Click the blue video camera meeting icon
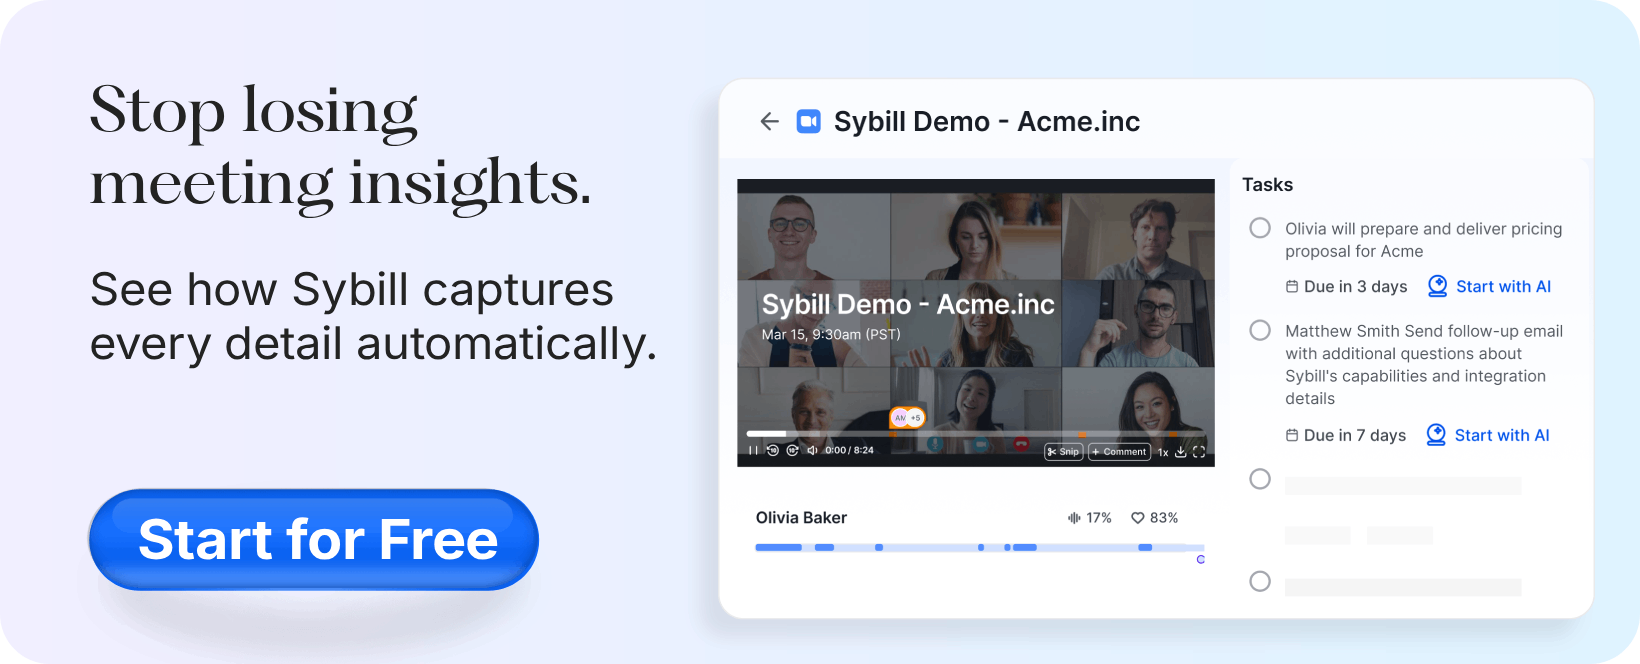Screen dimensions: 1640x664 [808, 121]
